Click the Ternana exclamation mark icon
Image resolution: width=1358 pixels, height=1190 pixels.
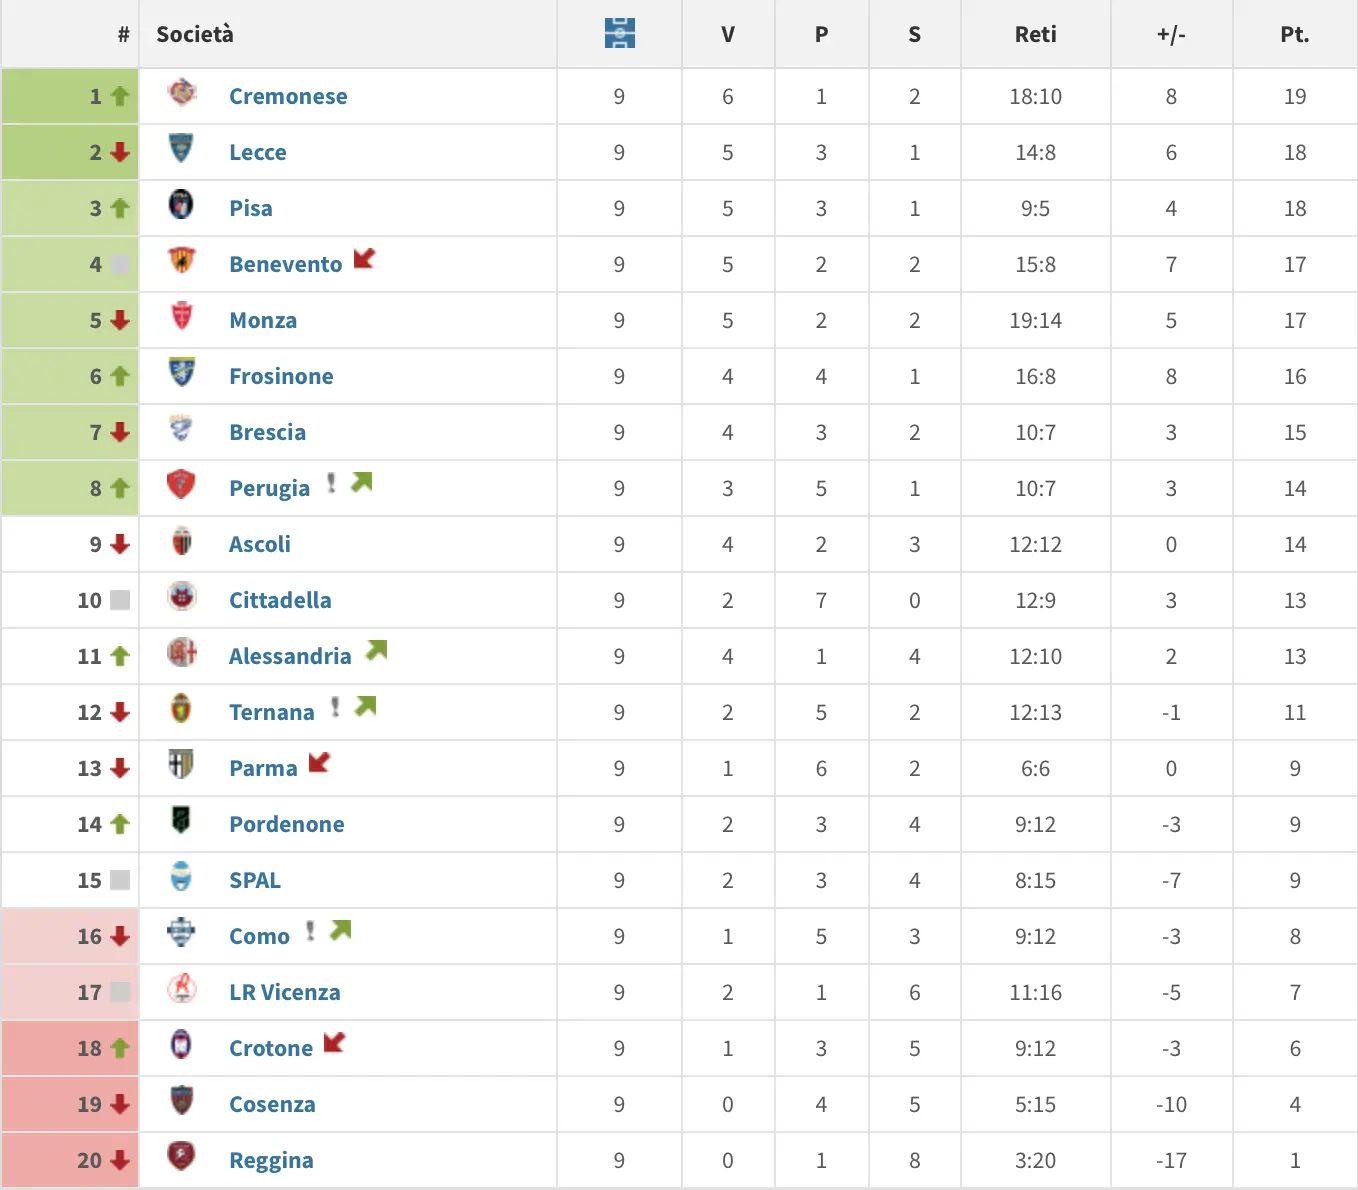pos(335,707)
